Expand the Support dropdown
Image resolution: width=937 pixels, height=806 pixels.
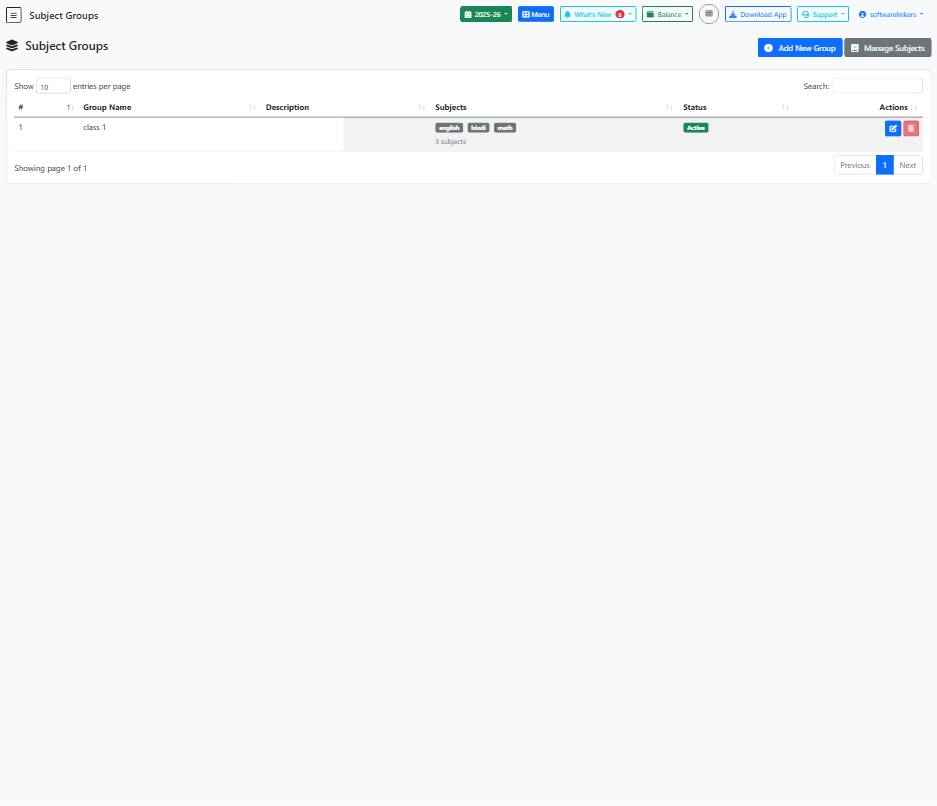pyautogui.click(x=822, y=14)
